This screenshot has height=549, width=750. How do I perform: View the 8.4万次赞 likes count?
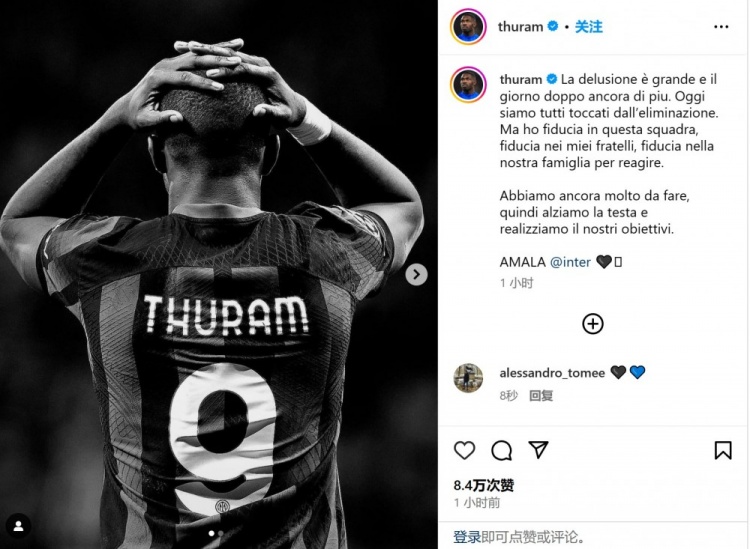484,486
